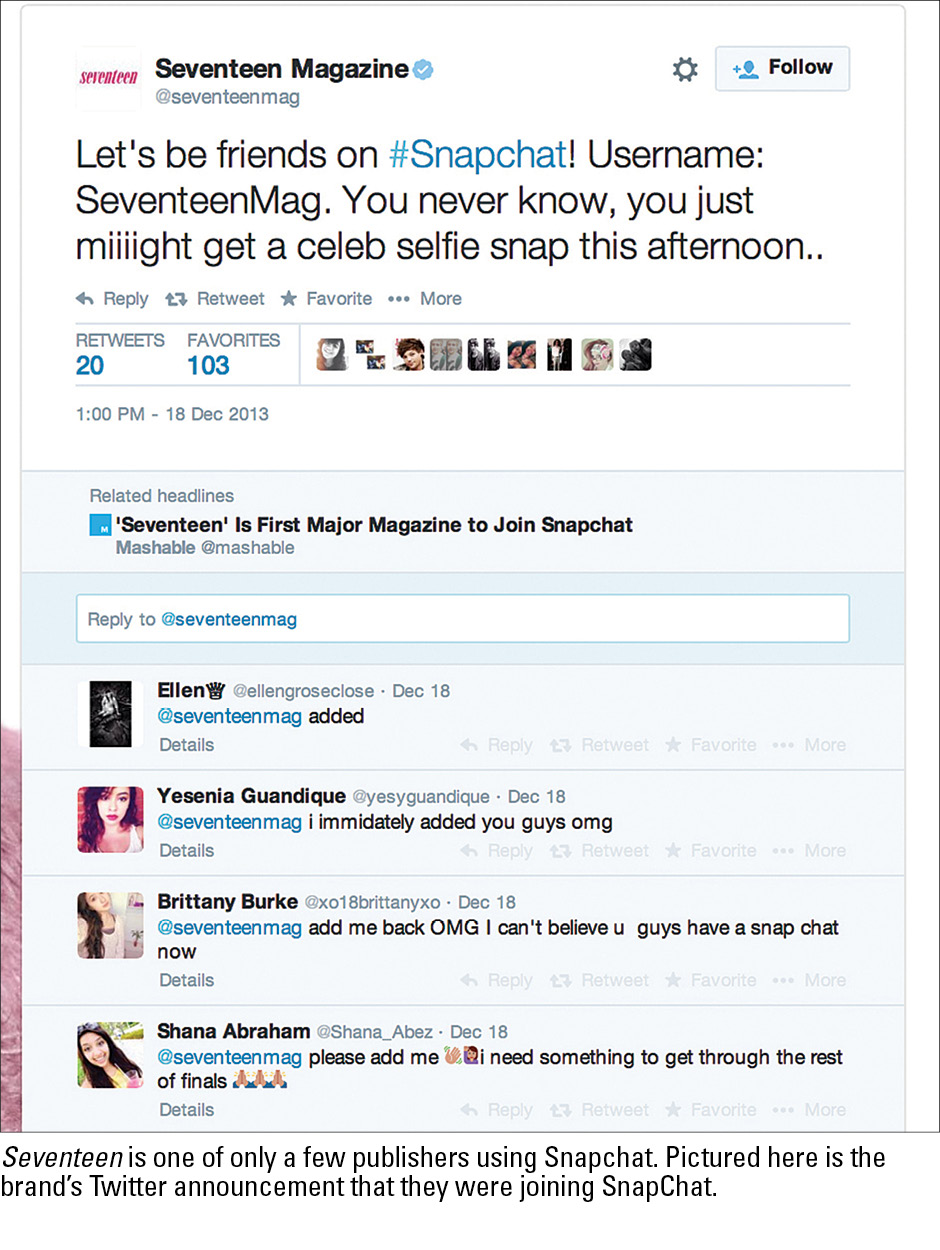Favorite Brittany Burke's reply
The height and width of the screenshot is (1250, 940).
[711, 981]
